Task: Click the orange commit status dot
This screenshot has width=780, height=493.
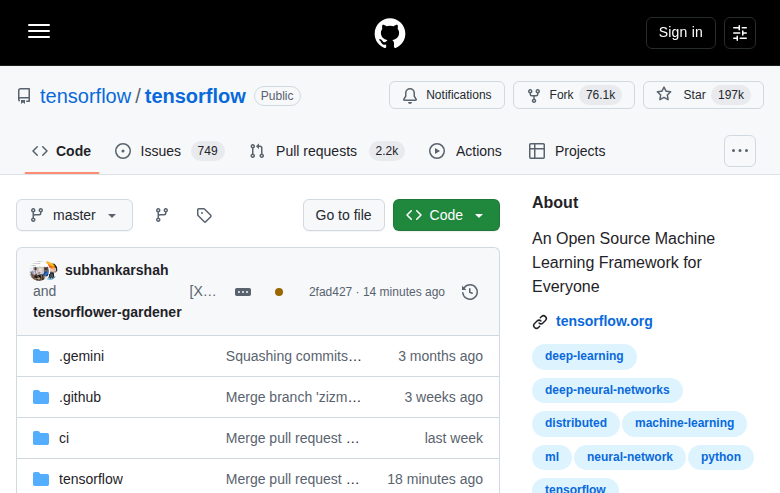Action: tap(279, 292)
